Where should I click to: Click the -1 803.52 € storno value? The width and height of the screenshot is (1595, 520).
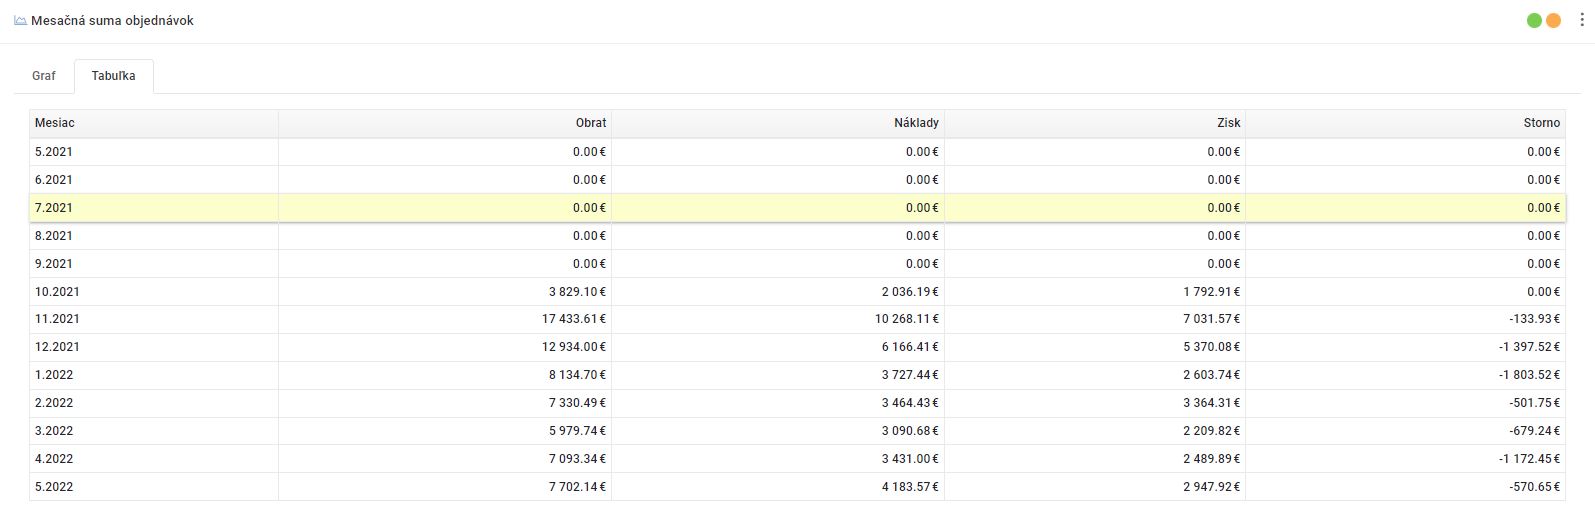tap(1529, 375)
